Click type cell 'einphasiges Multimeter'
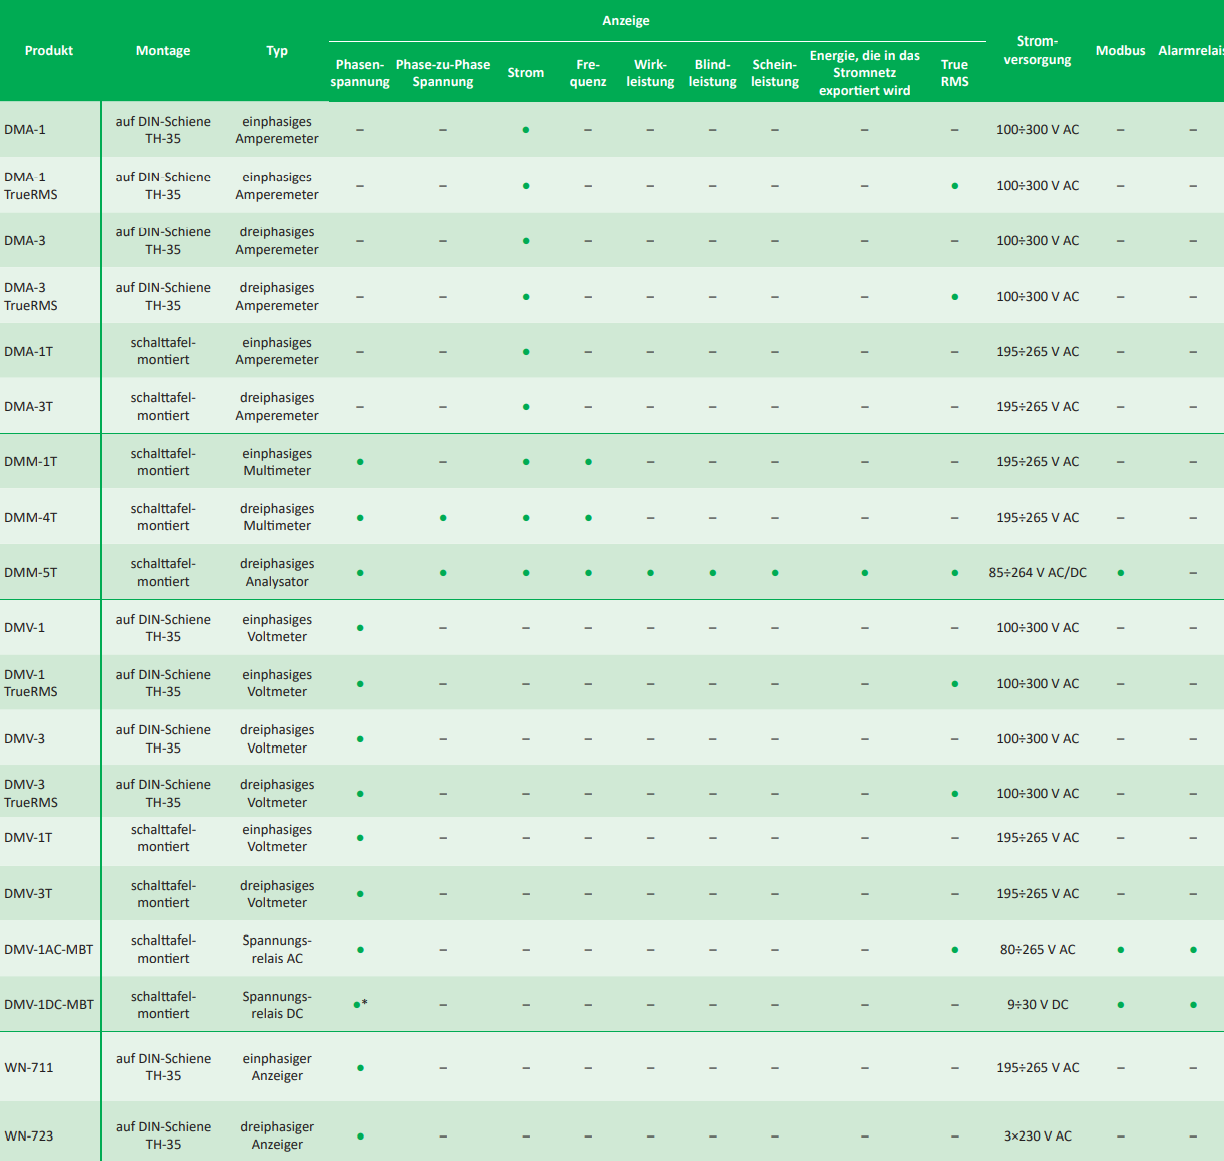 [x=277, y=462]
